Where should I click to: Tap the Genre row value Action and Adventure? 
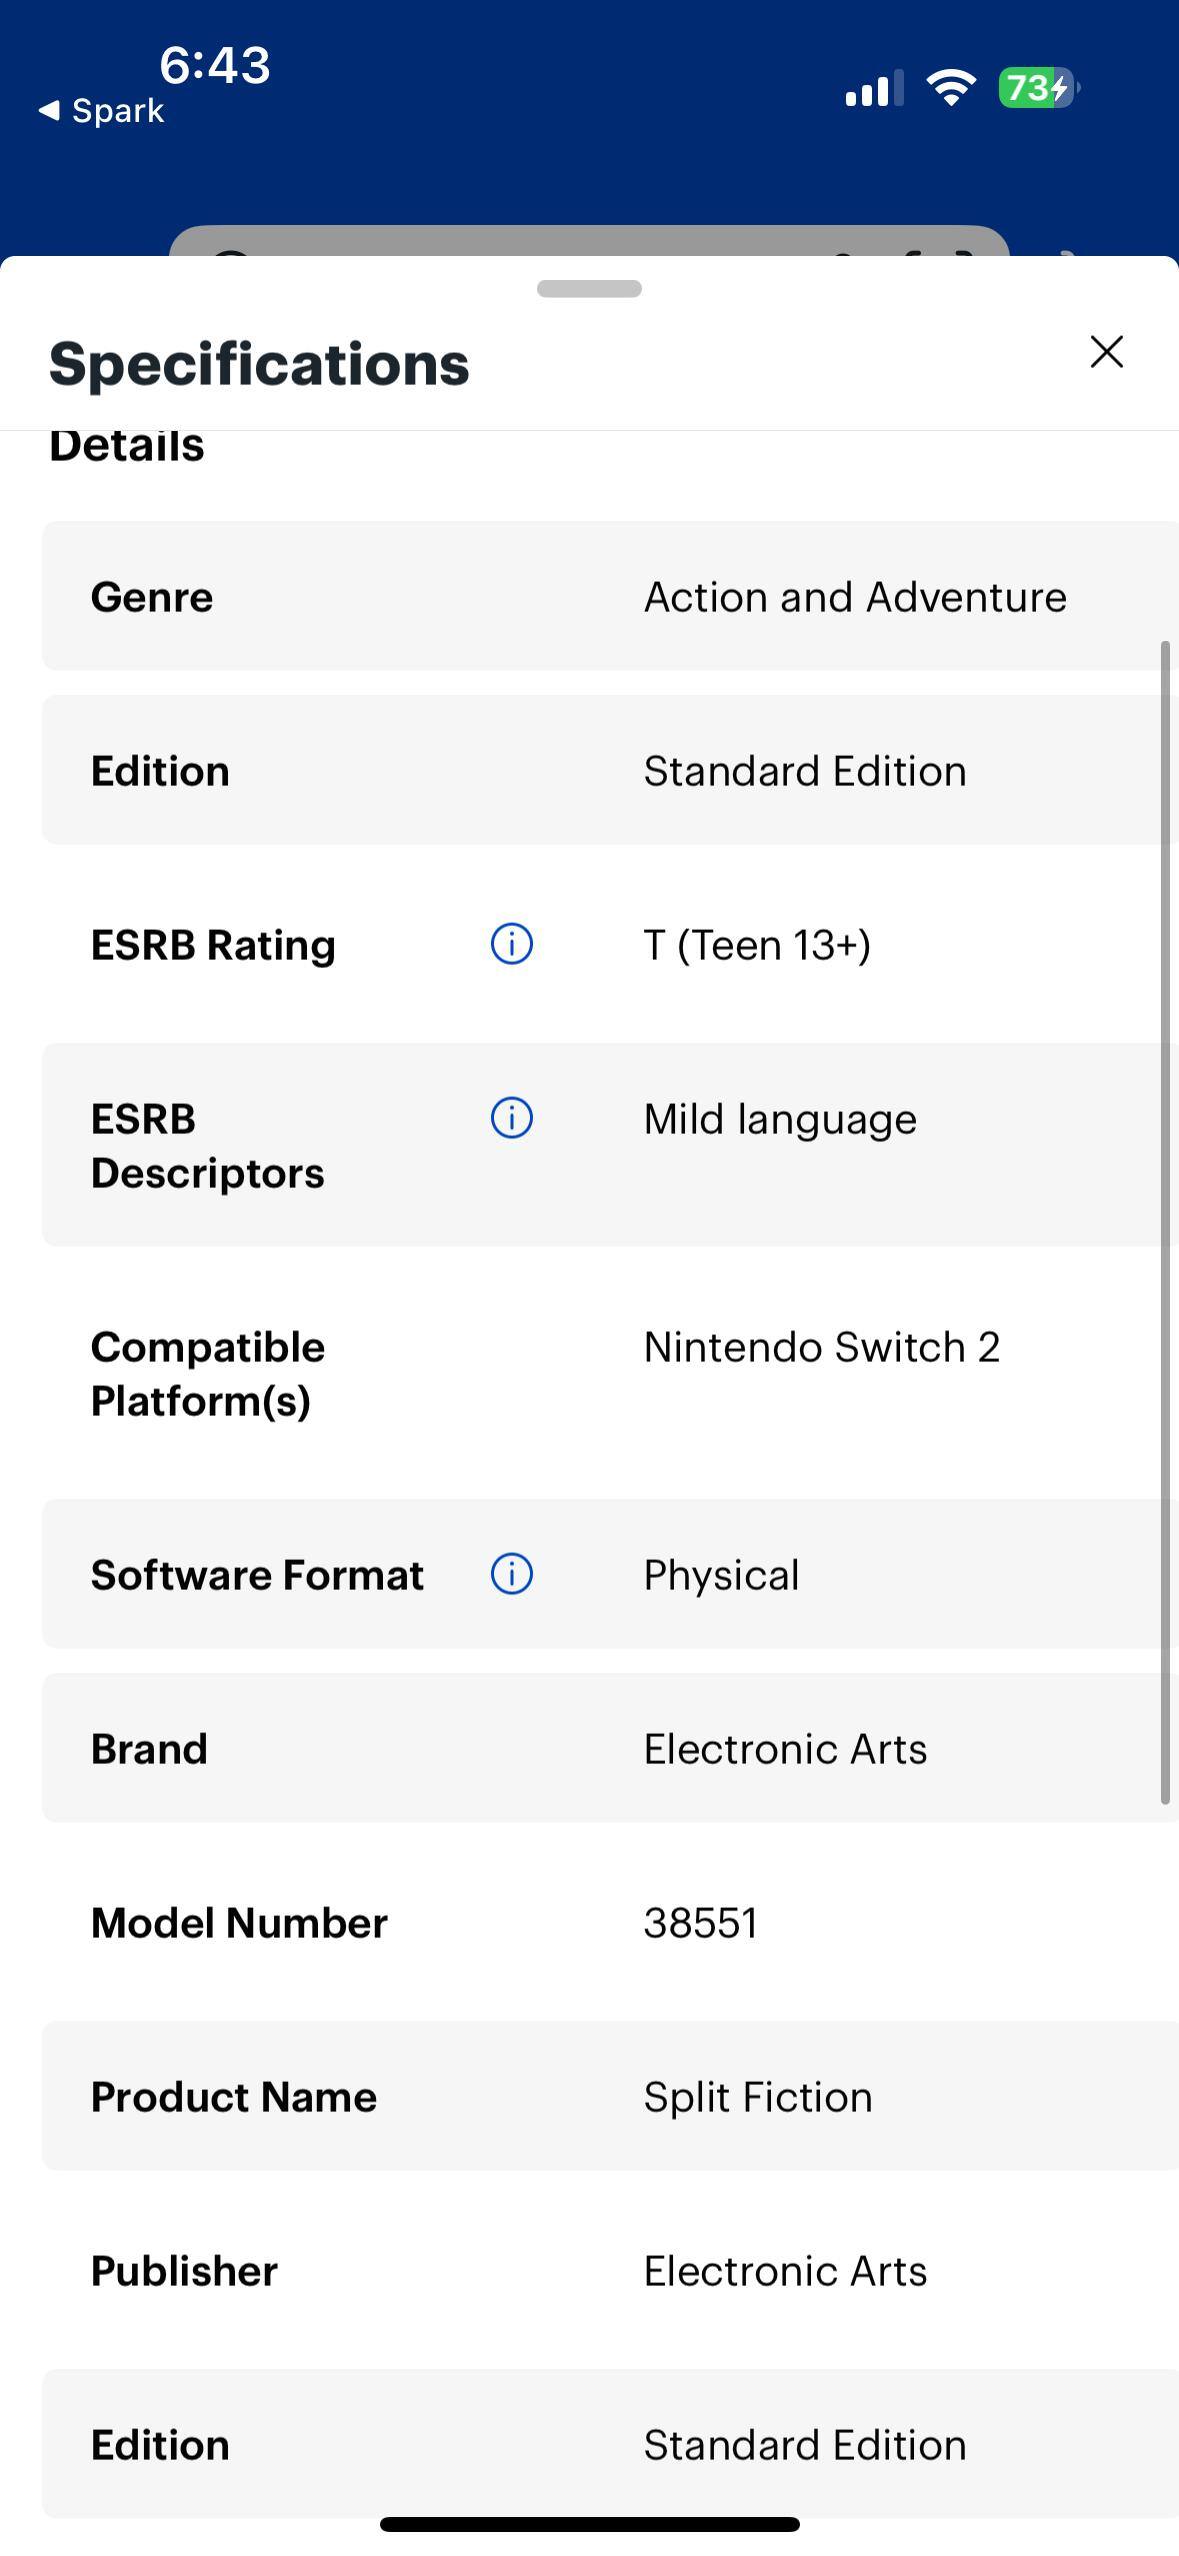point(854,597)
